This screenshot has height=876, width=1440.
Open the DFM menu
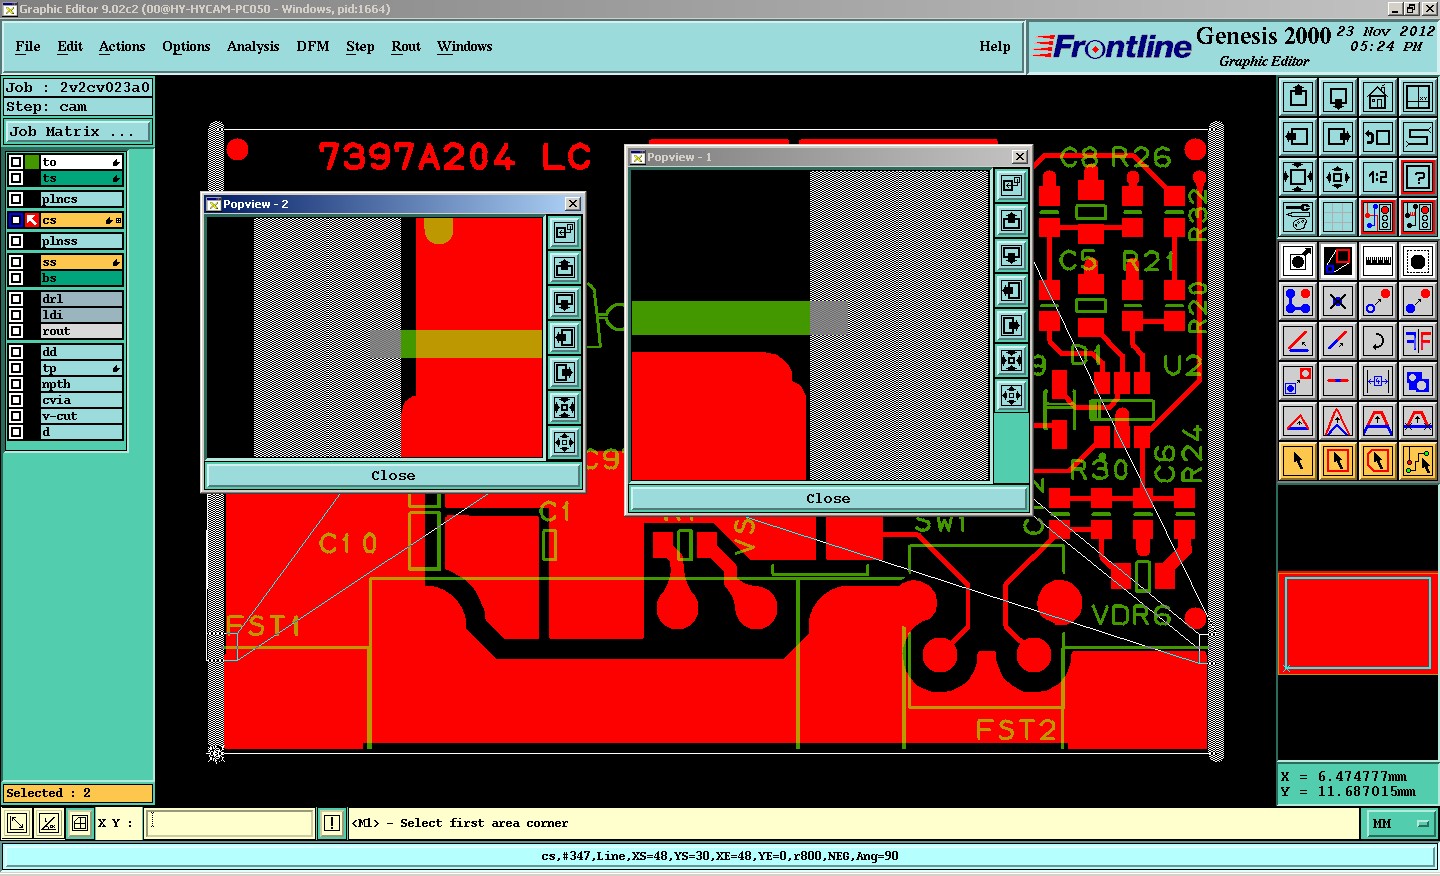[313, 47]
